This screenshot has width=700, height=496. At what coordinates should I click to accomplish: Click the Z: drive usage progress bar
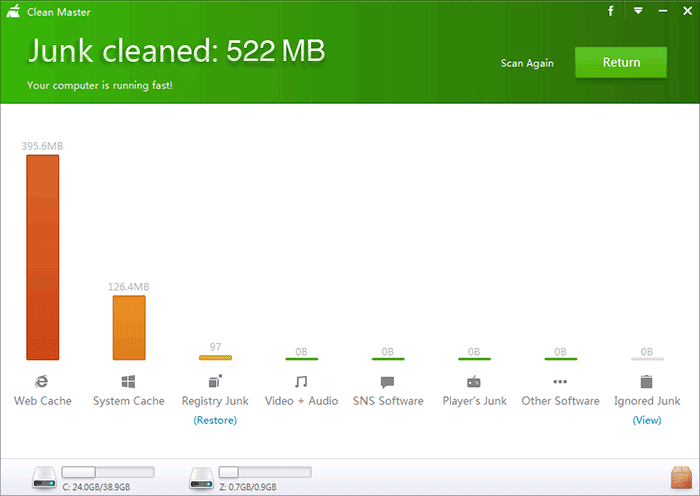[x=265, y=472]
